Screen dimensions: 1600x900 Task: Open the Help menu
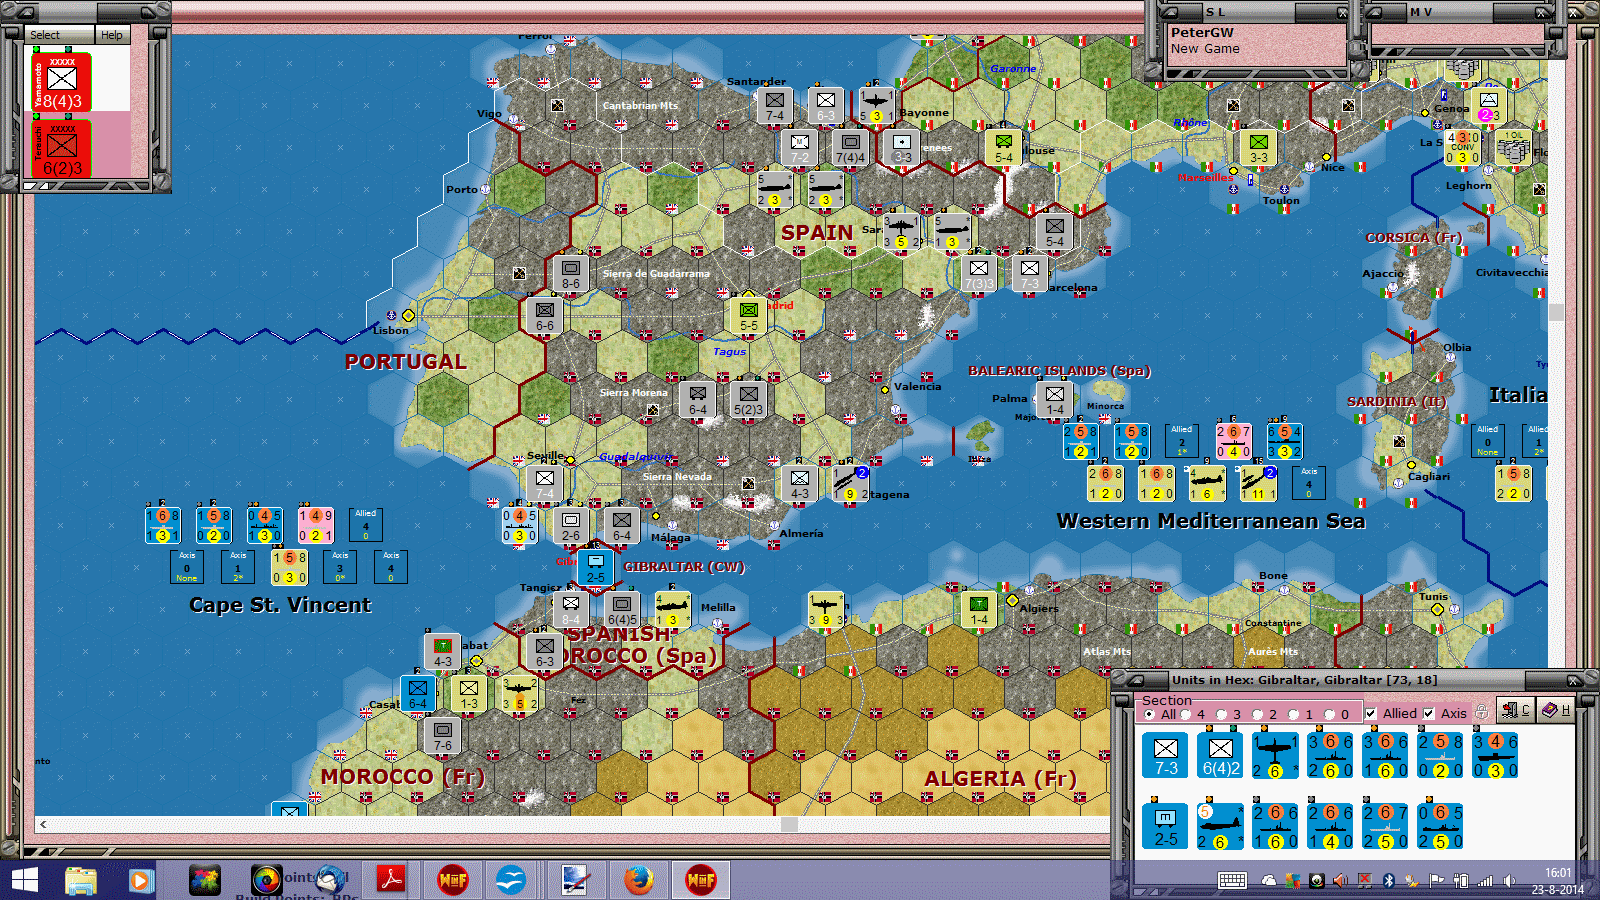click(x=112, y=34)
